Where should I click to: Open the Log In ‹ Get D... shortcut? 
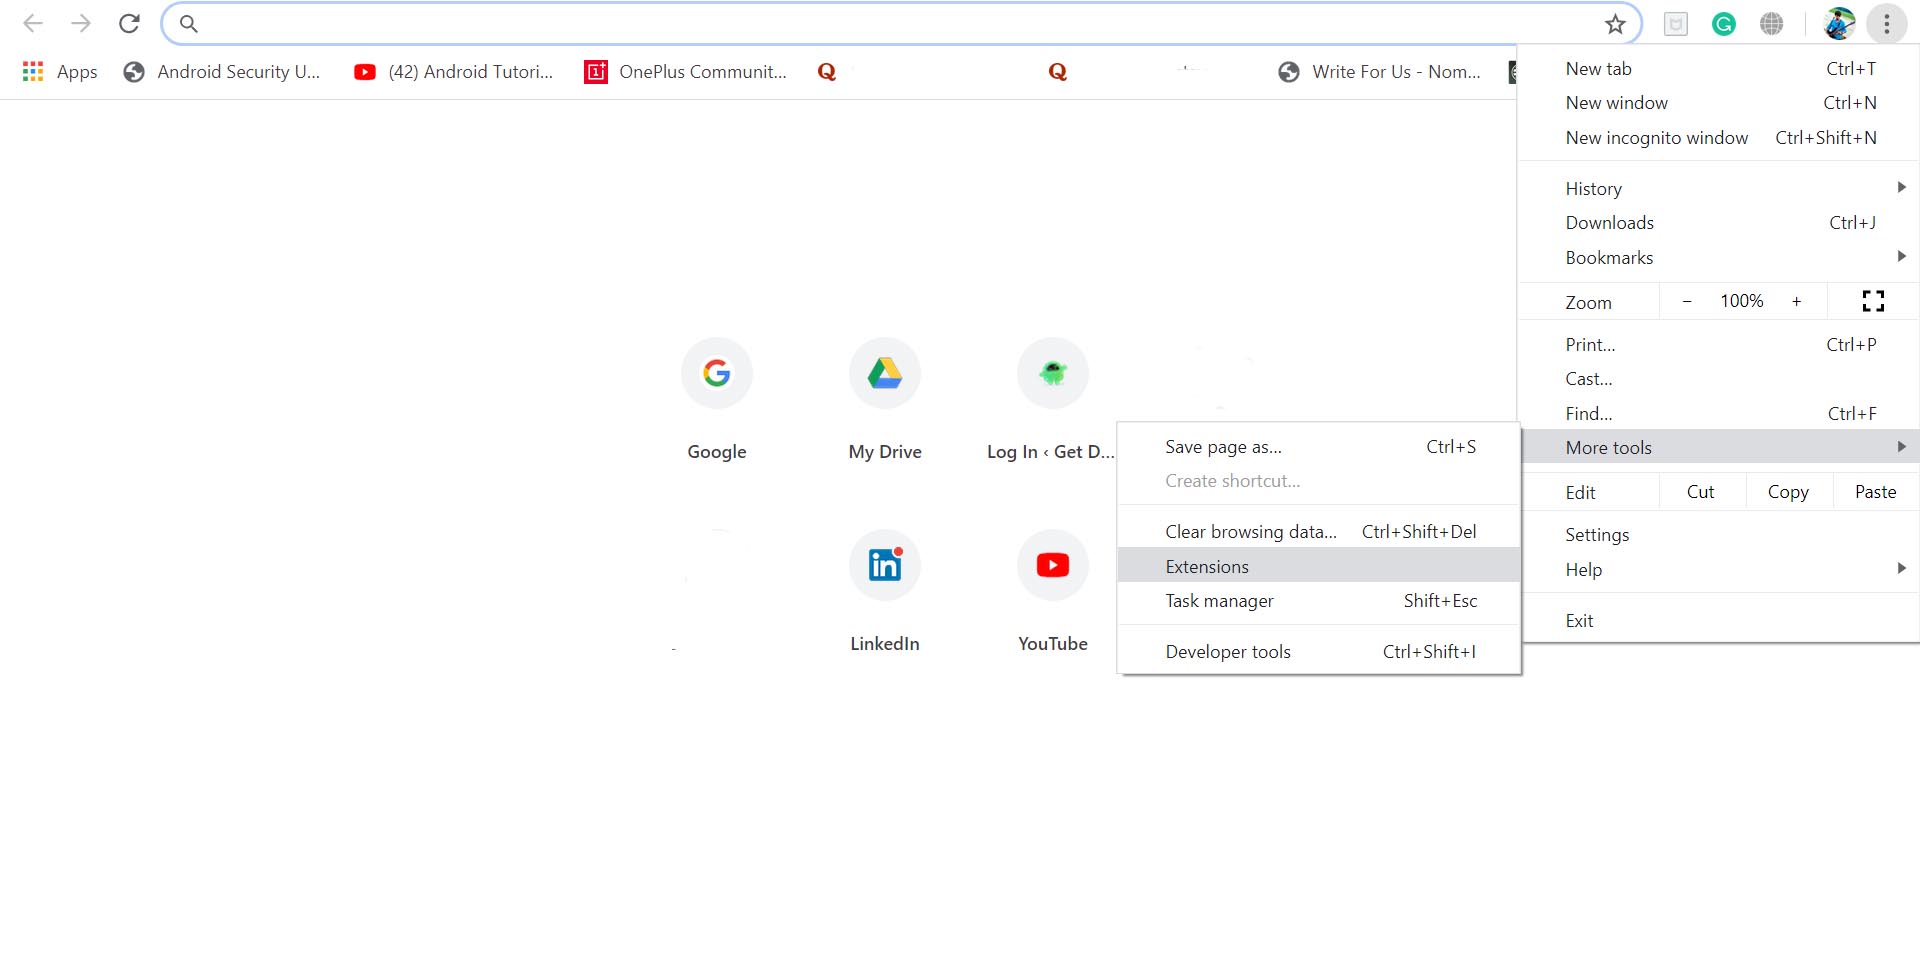click(1052, 399)
